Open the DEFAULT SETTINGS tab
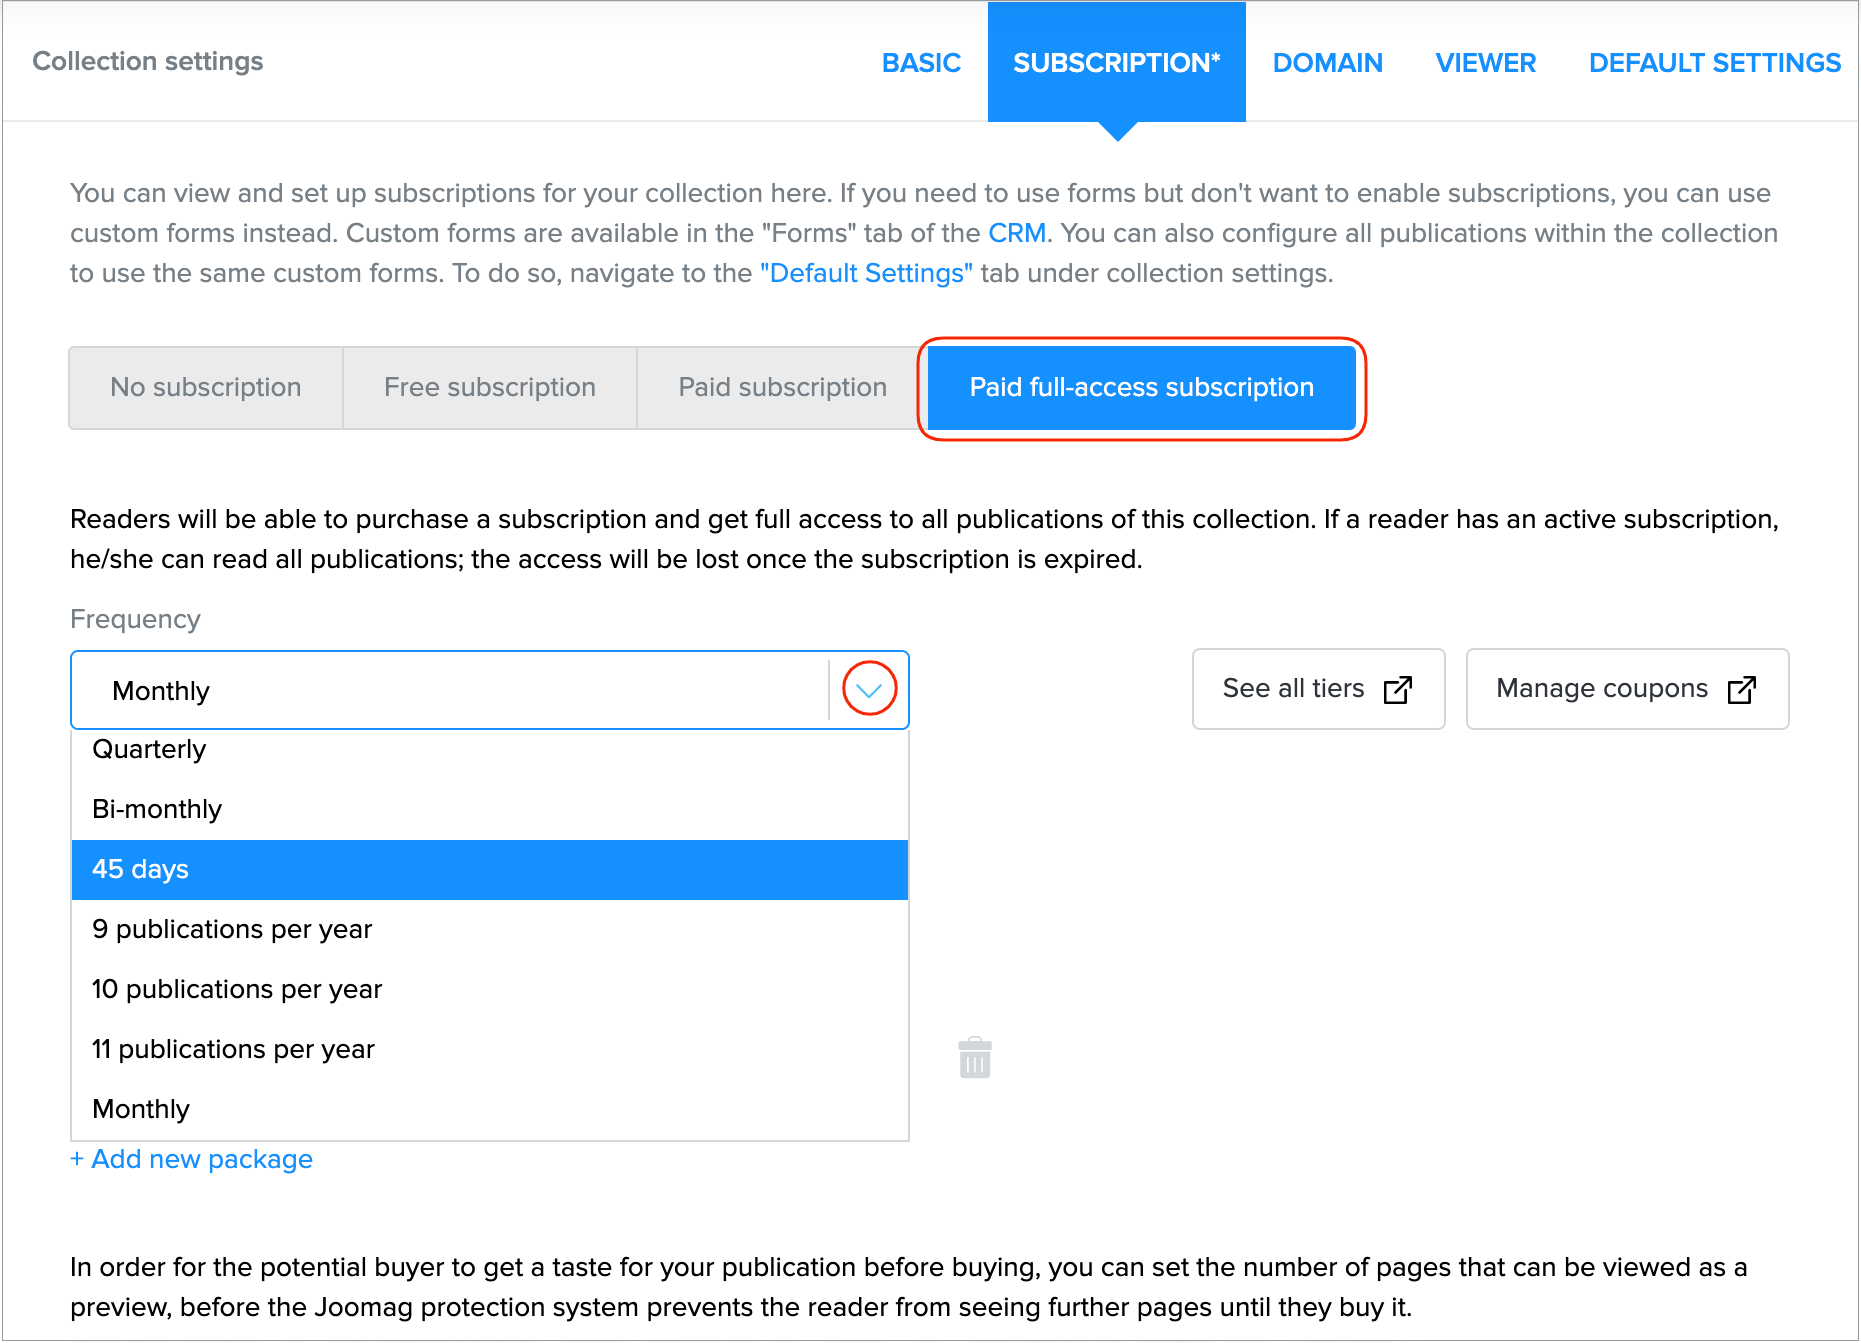 pyautogui.click(x=1714, y=63)
